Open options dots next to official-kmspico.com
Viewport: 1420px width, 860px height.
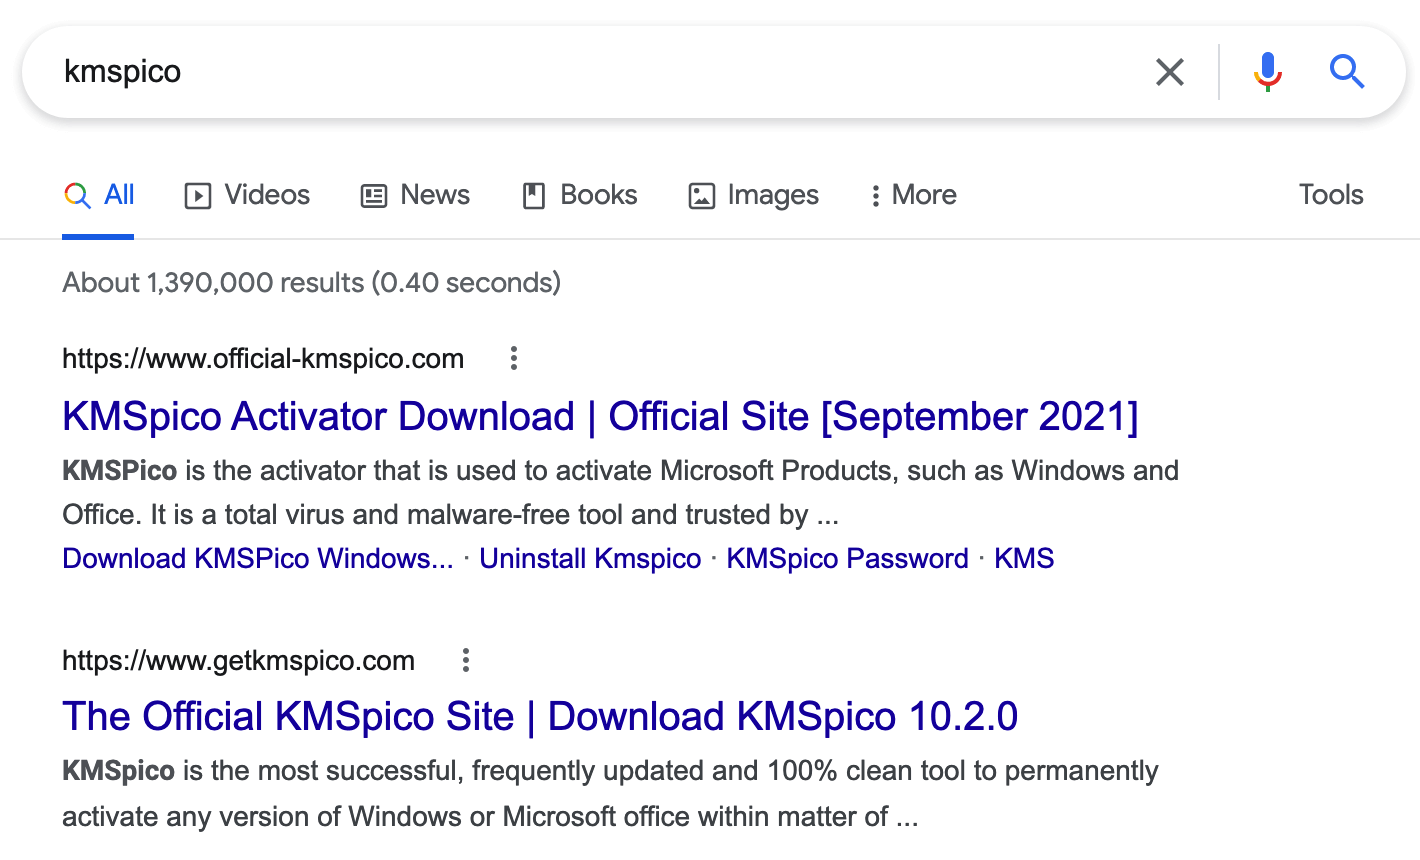point(513,358)
